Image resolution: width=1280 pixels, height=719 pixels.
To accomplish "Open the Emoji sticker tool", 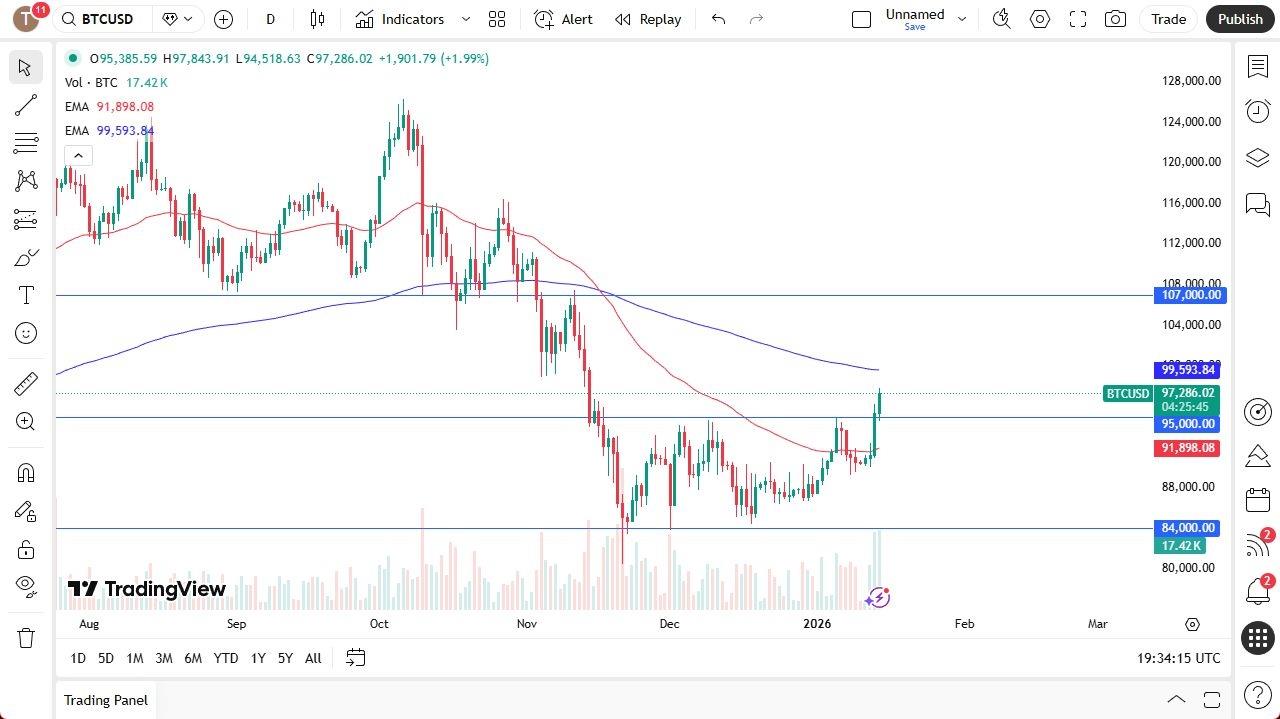I will [25, 333].
